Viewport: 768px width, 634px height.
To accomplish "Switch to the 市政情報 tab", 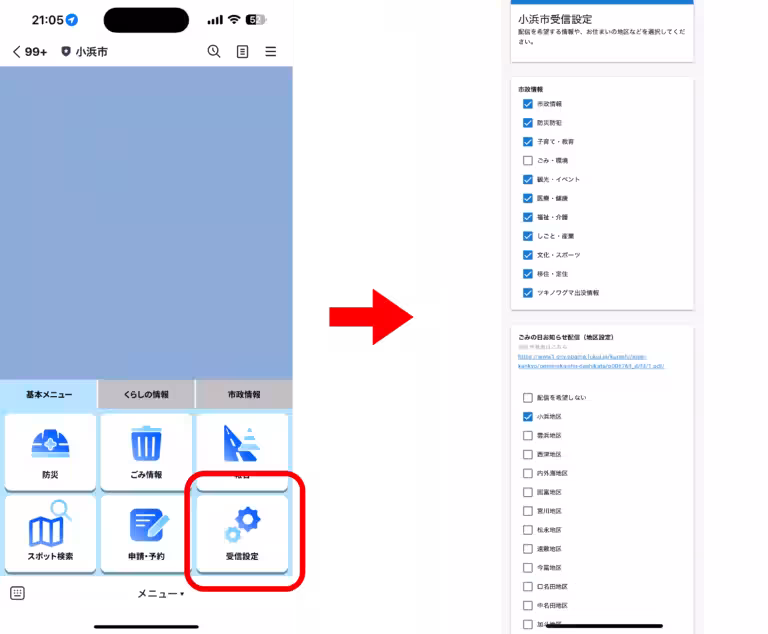I will (244, 395).
